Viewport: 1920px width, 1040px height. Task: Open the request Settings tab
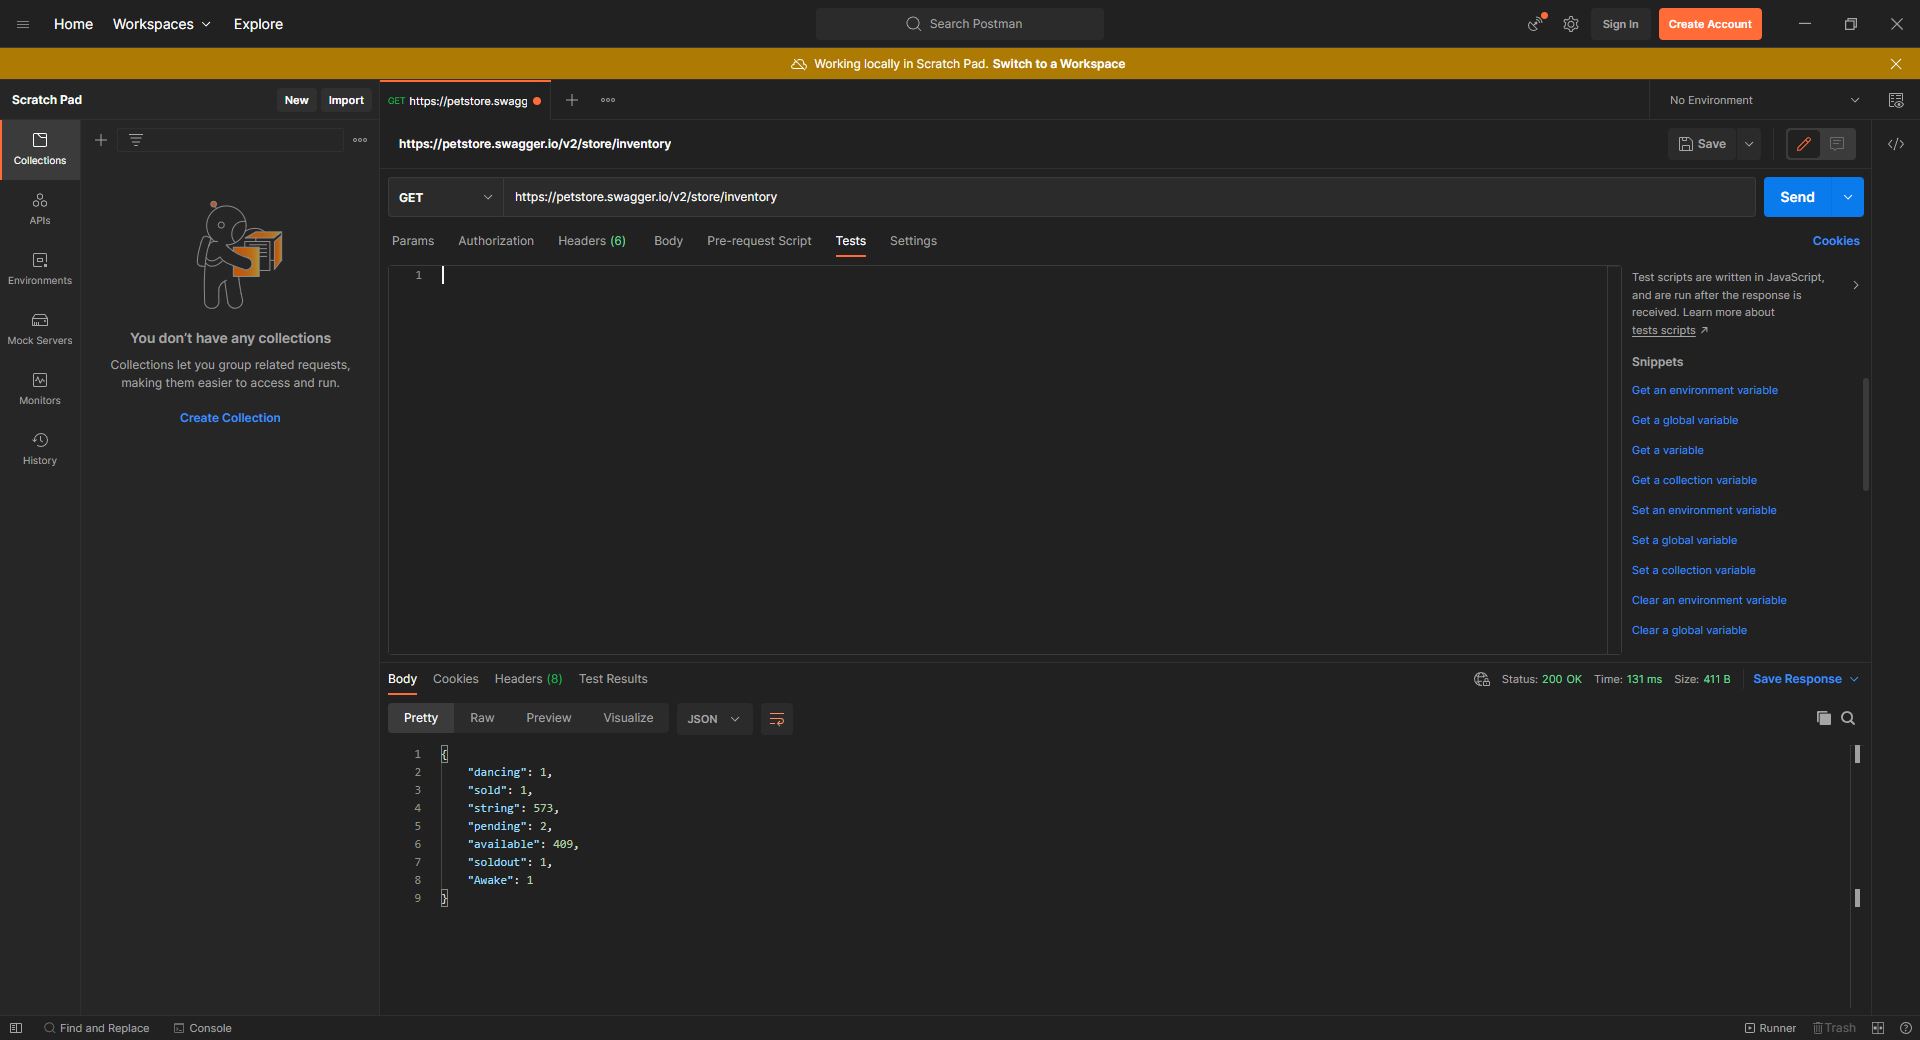(913, 241)
